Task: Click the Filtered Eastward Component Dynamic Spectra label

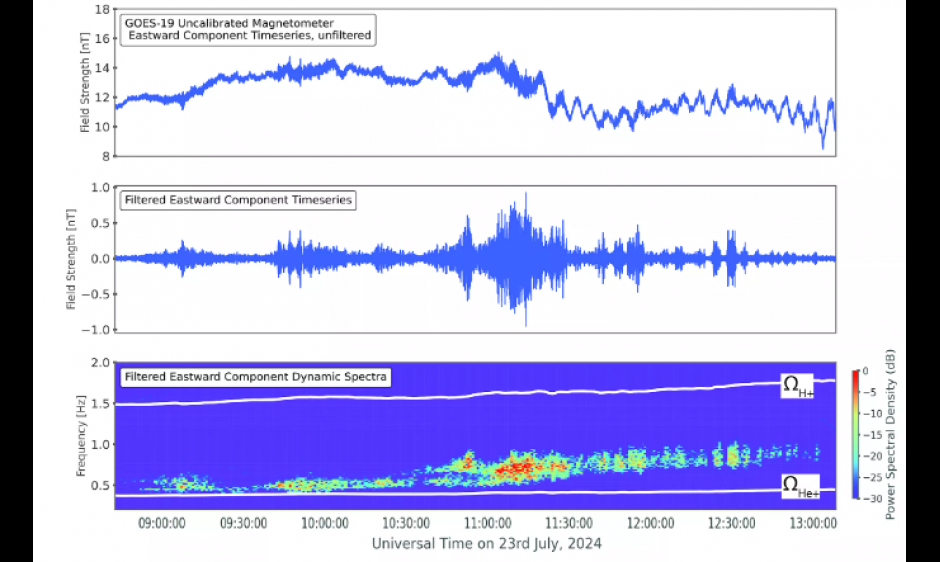Action: tap(255, 378)
